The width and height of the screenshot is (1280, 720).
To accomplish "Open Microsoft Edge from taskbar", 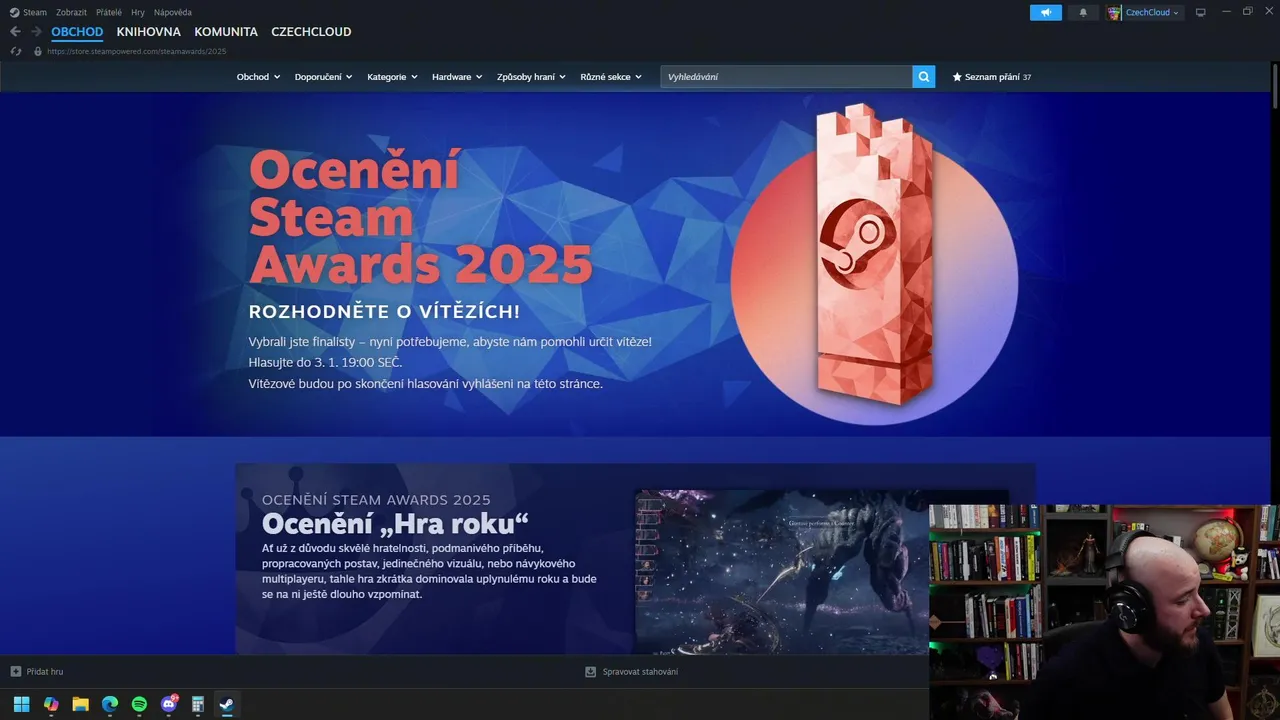I will click(x=110, y=704).
